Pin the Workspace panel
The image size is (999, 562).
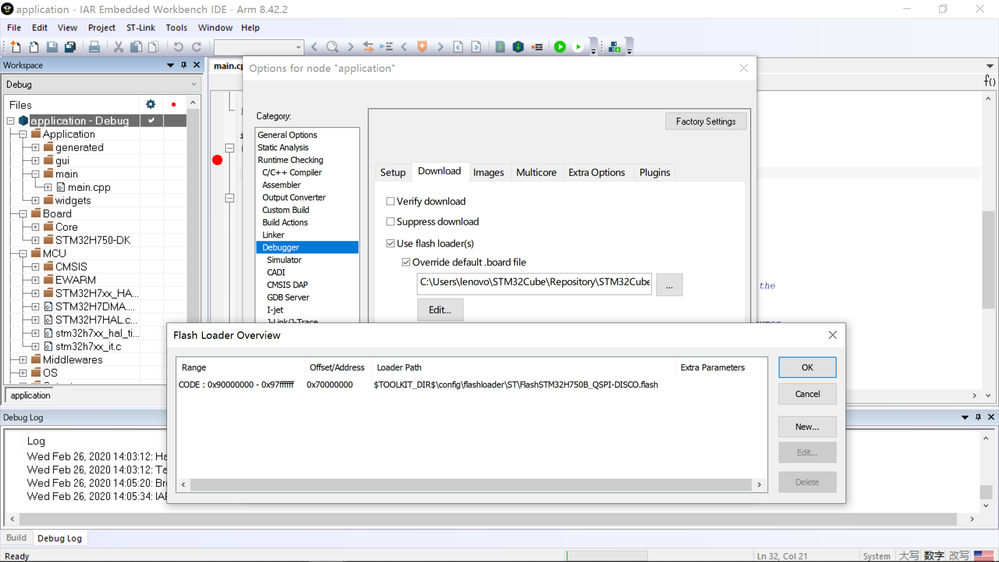coord(183,65)
